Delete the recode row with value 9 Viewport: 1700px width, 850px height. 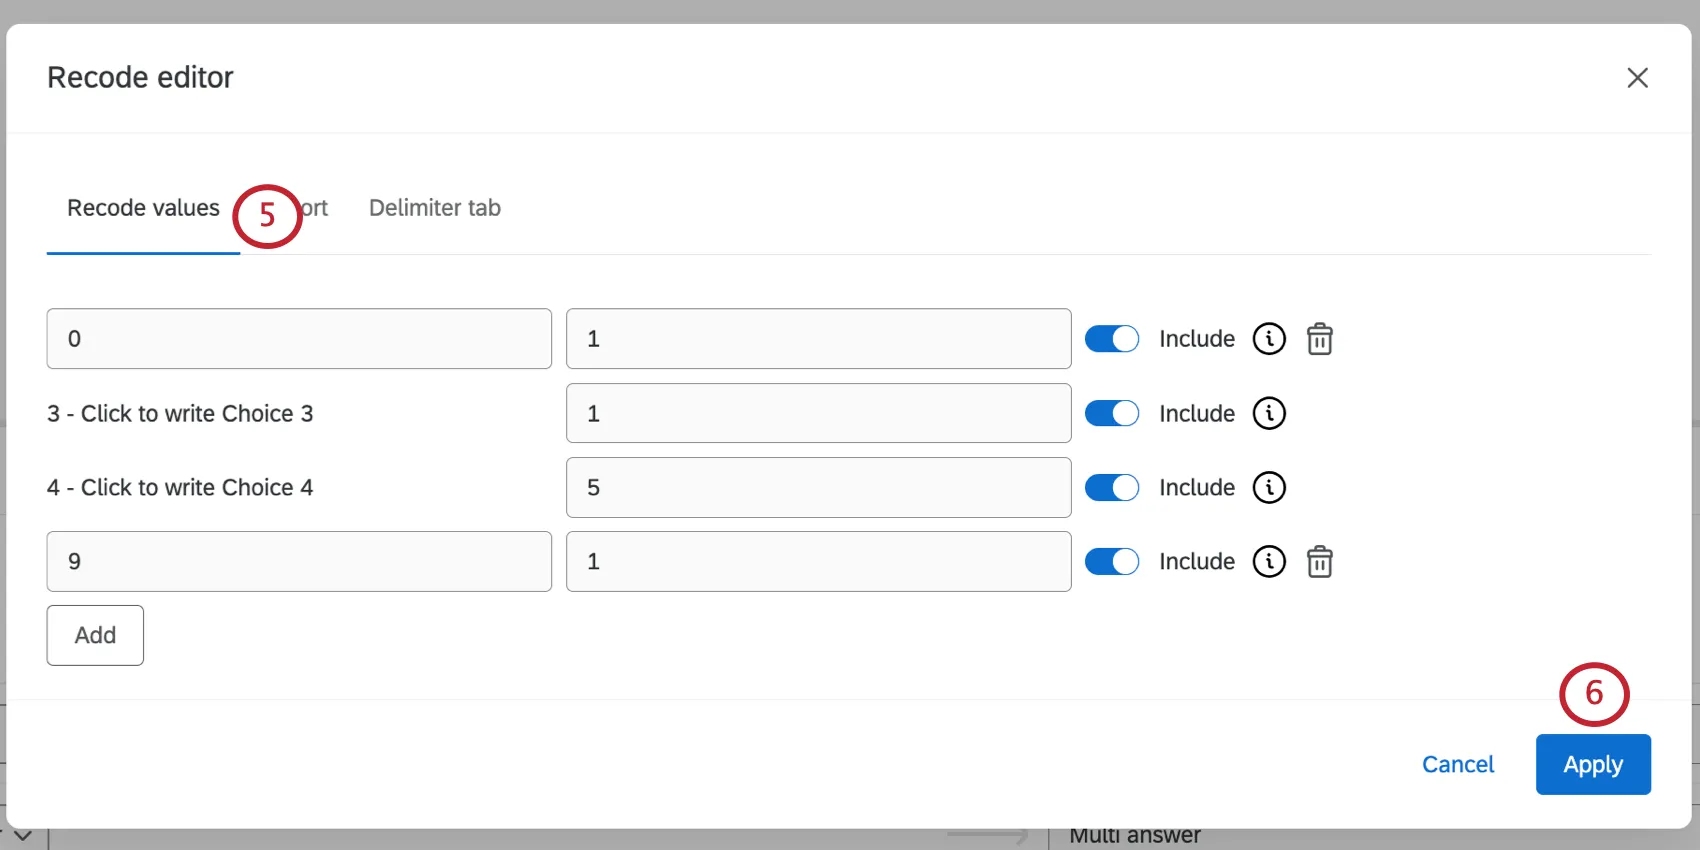coord(1320,561)
